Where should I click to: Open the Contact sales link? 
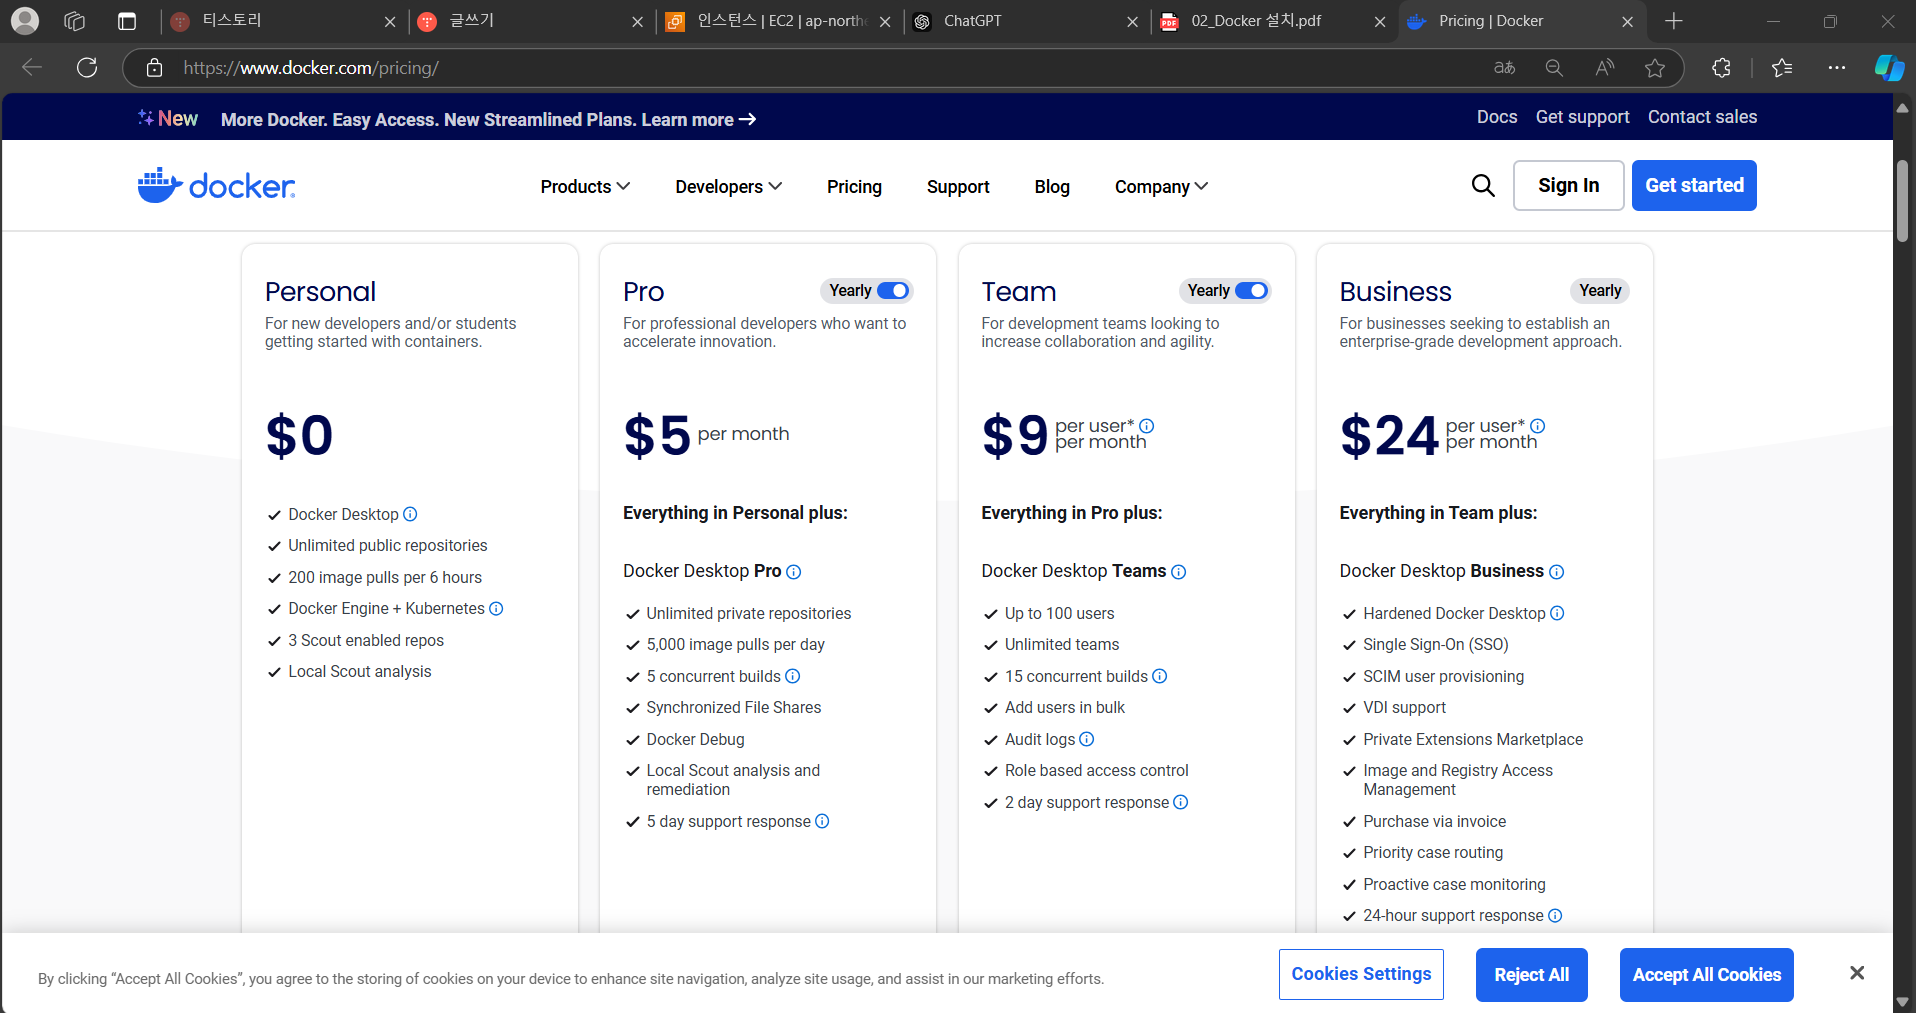click(1702, 117)
